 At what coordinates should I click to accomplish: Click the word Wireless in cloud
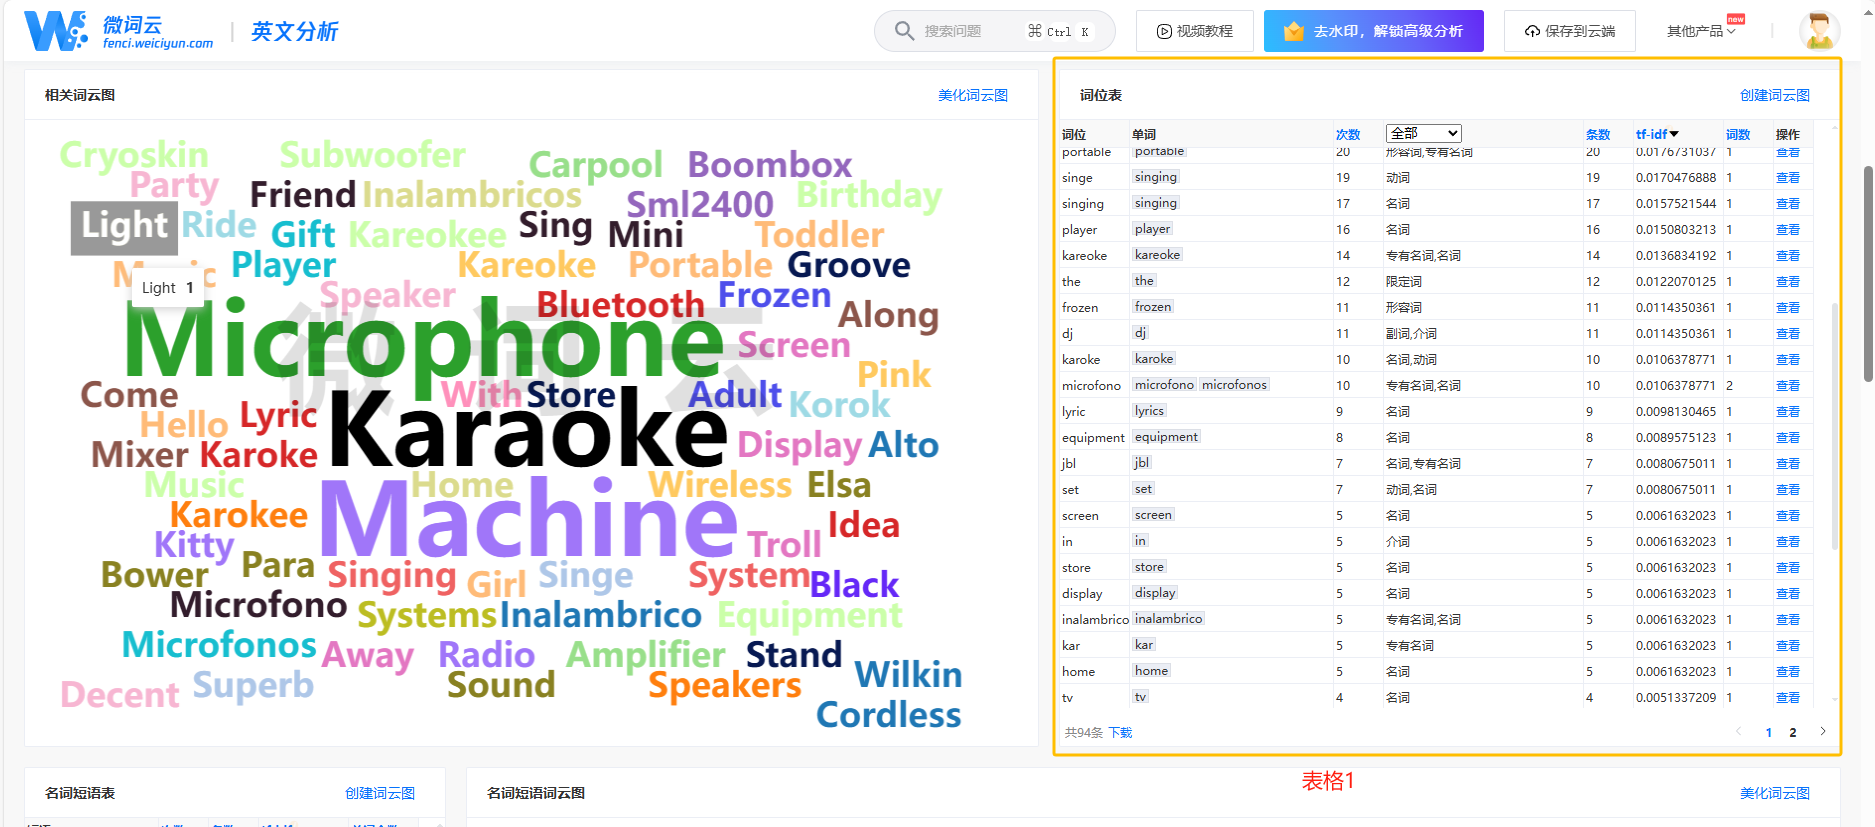[x=720, y=485]
